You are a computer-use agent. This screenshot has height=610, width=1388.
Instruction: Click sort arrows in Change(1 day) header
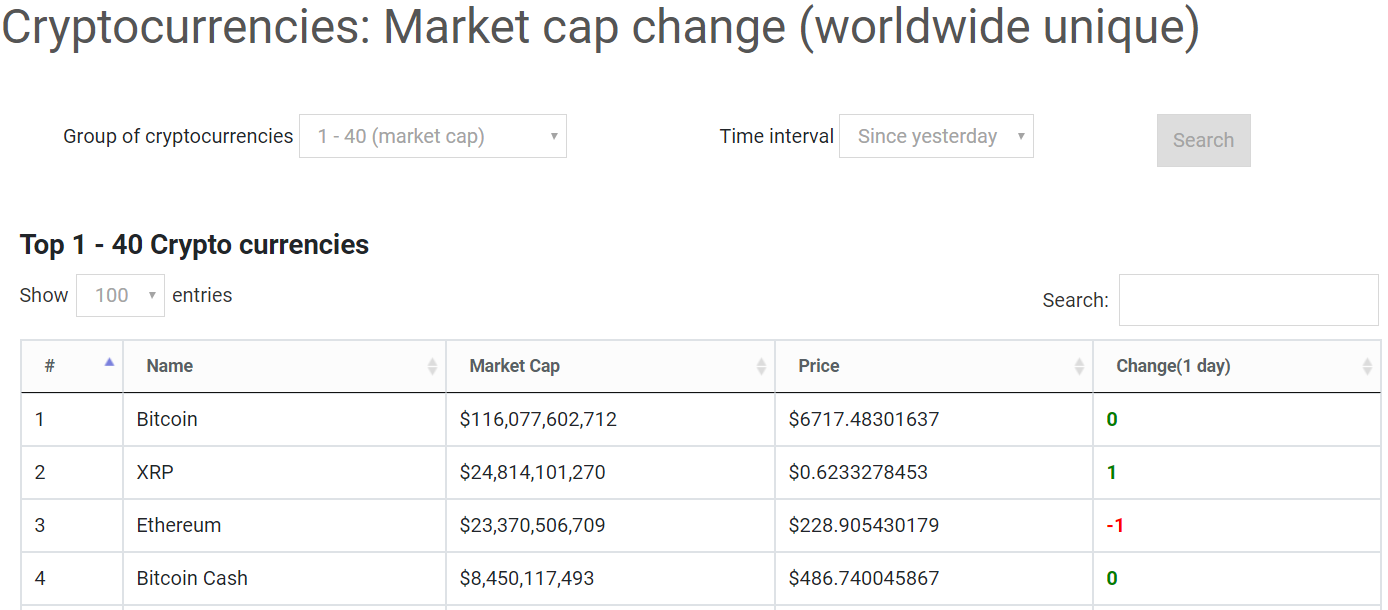pos(1367,367)
